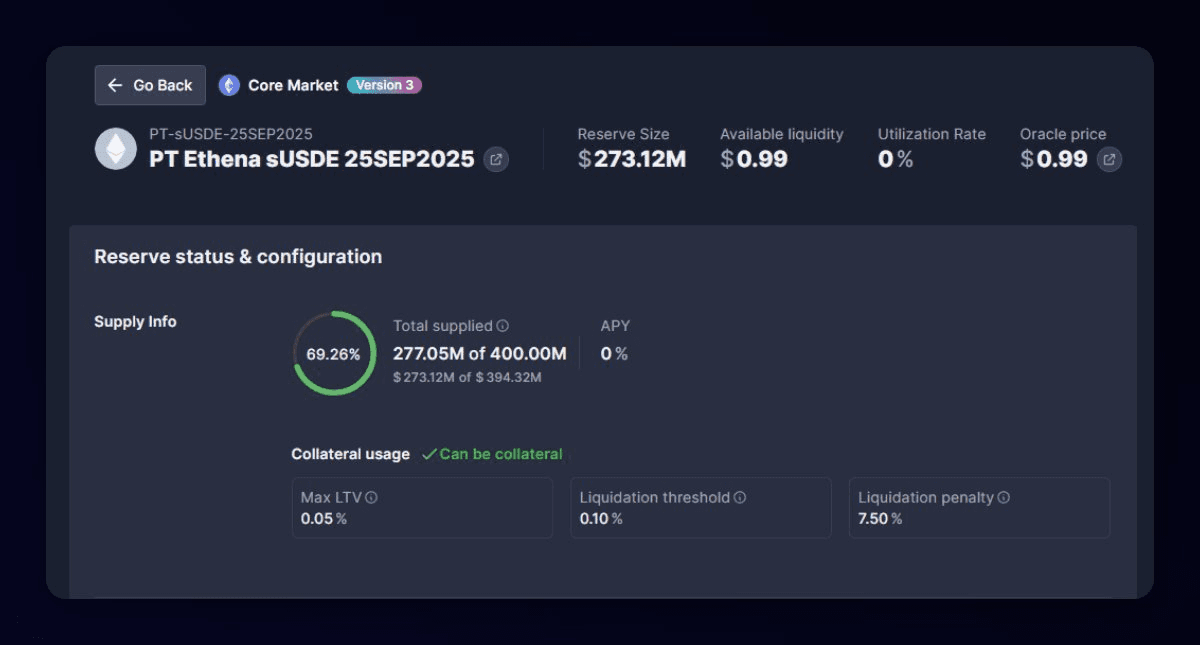Viewport: 1200px width, 645px height.
Task: Click the Ethereum Core Market icon
Action: (229, 85)
